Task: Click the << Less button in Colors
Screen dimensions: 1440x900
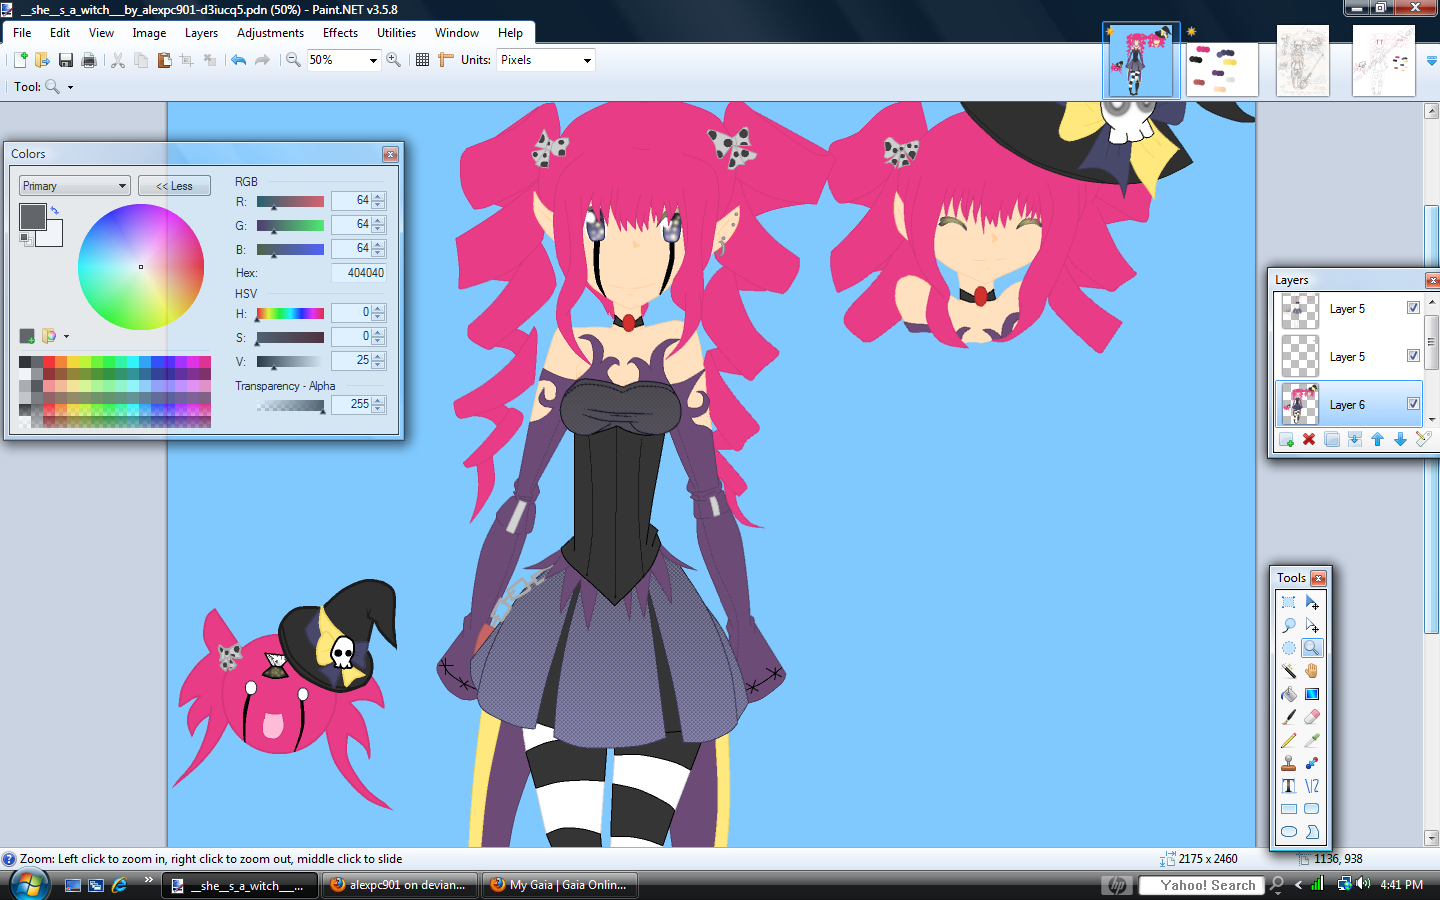Action: pyautogui.click(x=174, y=186)
